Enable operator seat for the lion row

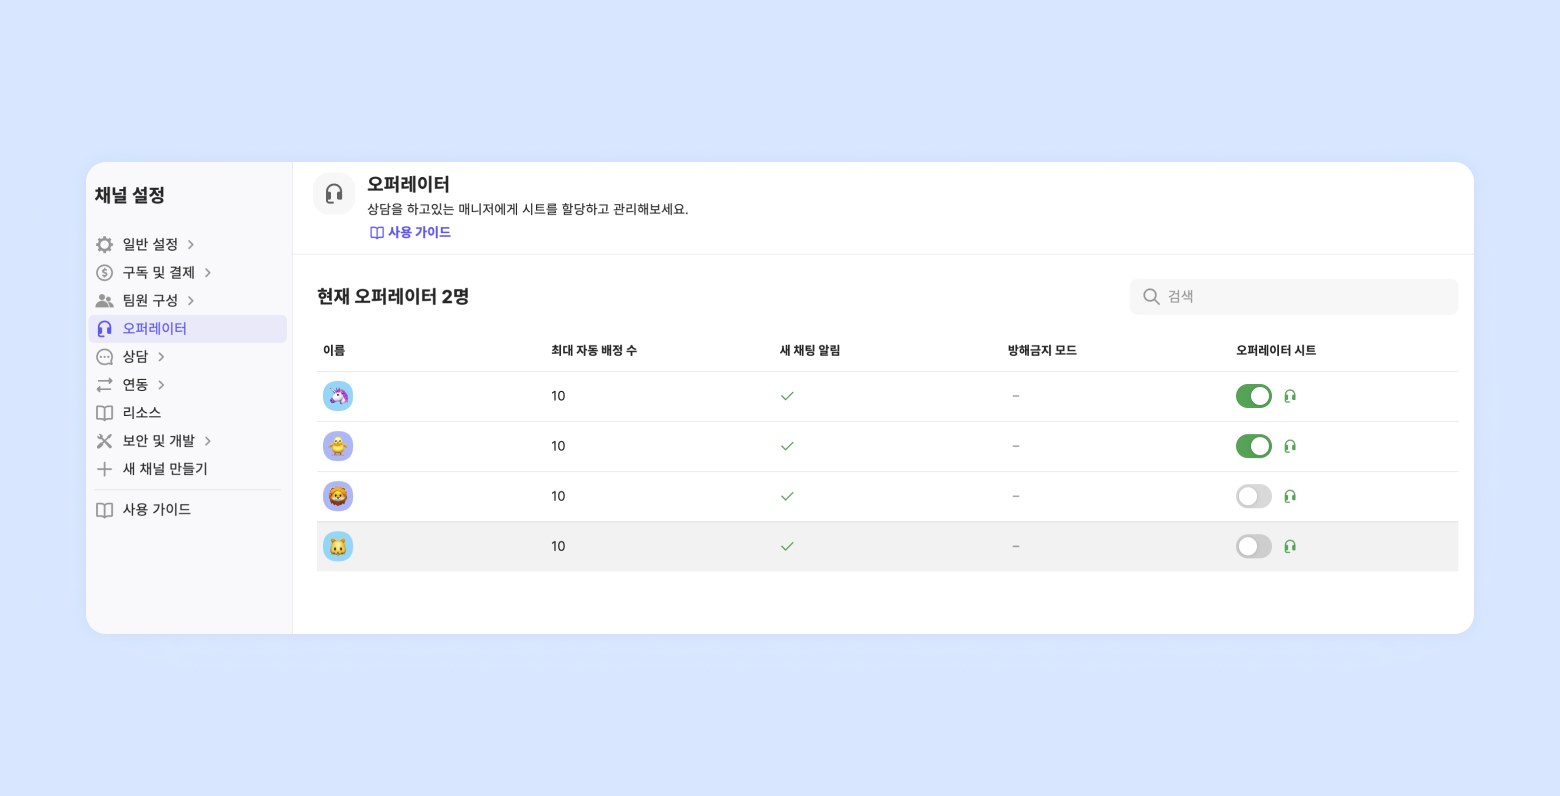click(x=1253, y=496)
